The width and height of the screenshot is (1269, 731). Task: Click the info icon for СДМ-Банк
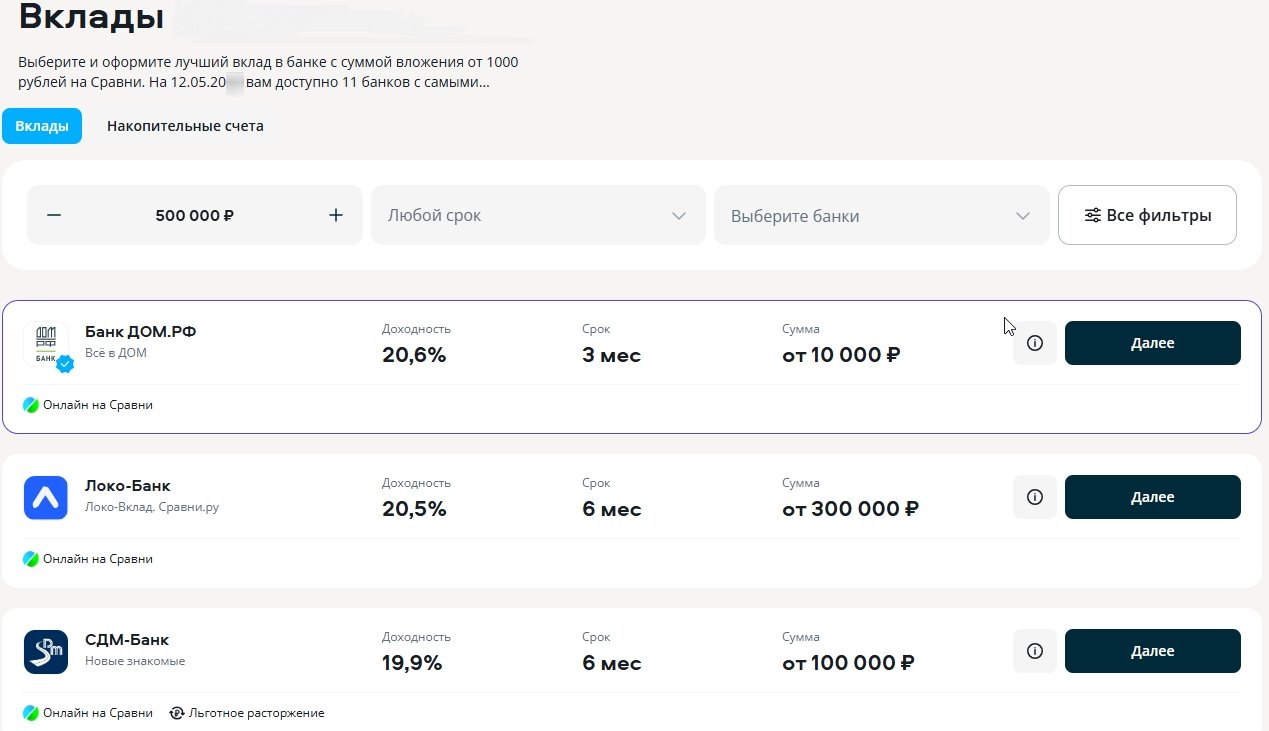[x=1035, y=651]
